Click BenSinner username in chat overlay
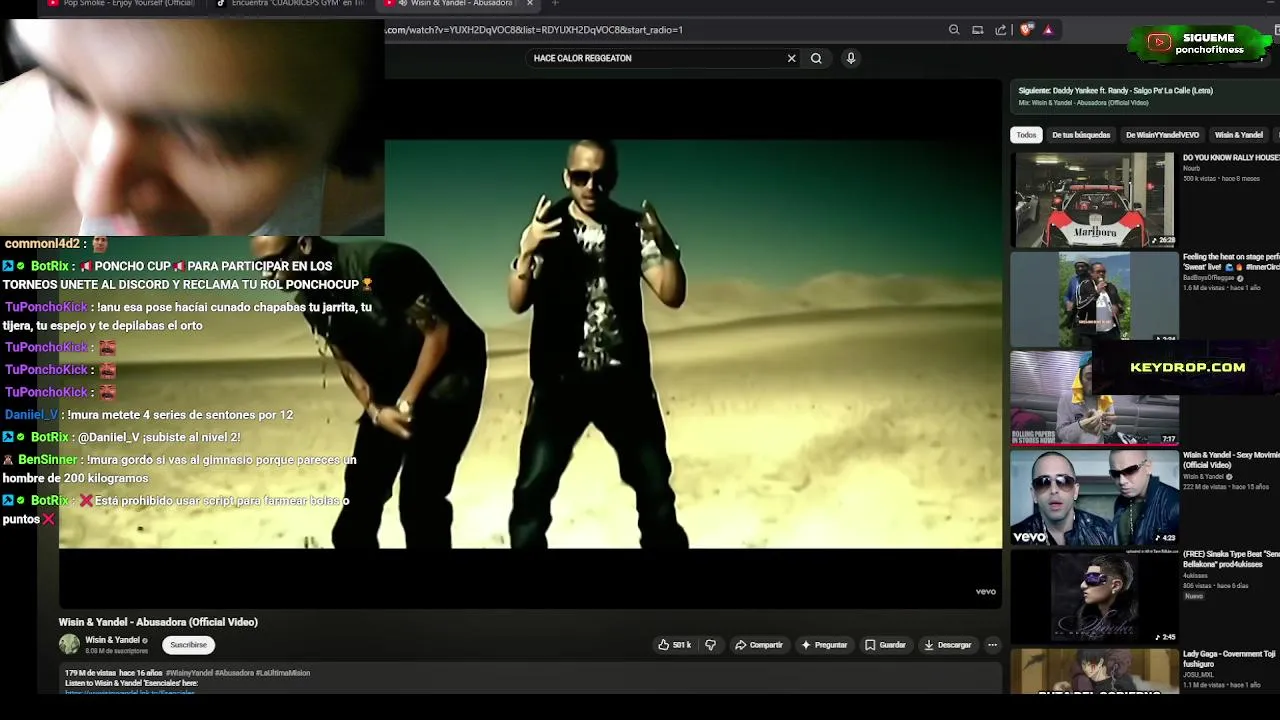Screen dimensions: 1280x720 tap(47, 460)
